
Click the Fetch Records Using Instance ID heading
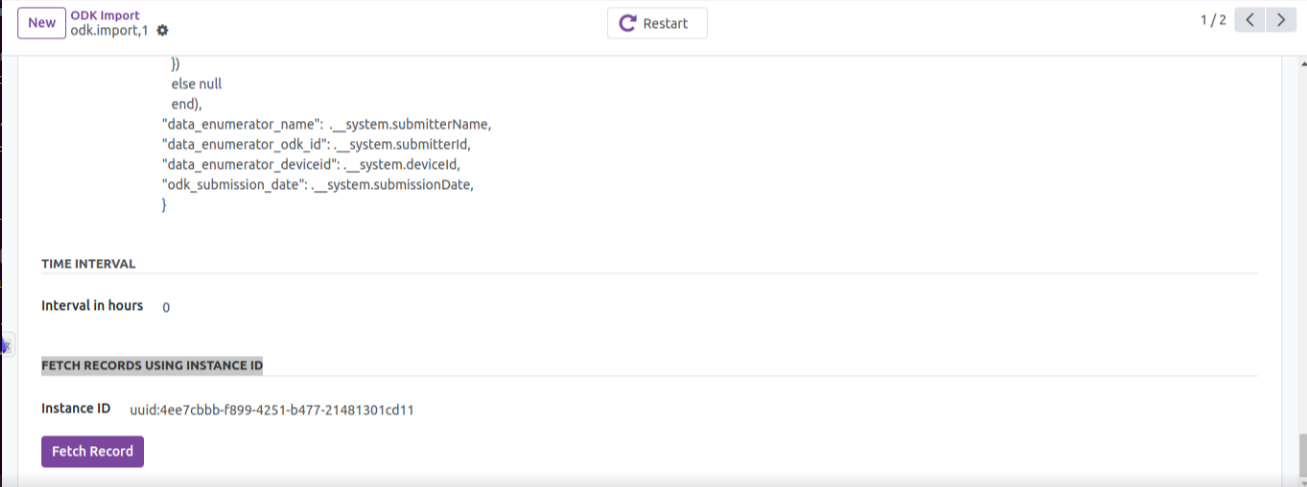click(152, 366)
